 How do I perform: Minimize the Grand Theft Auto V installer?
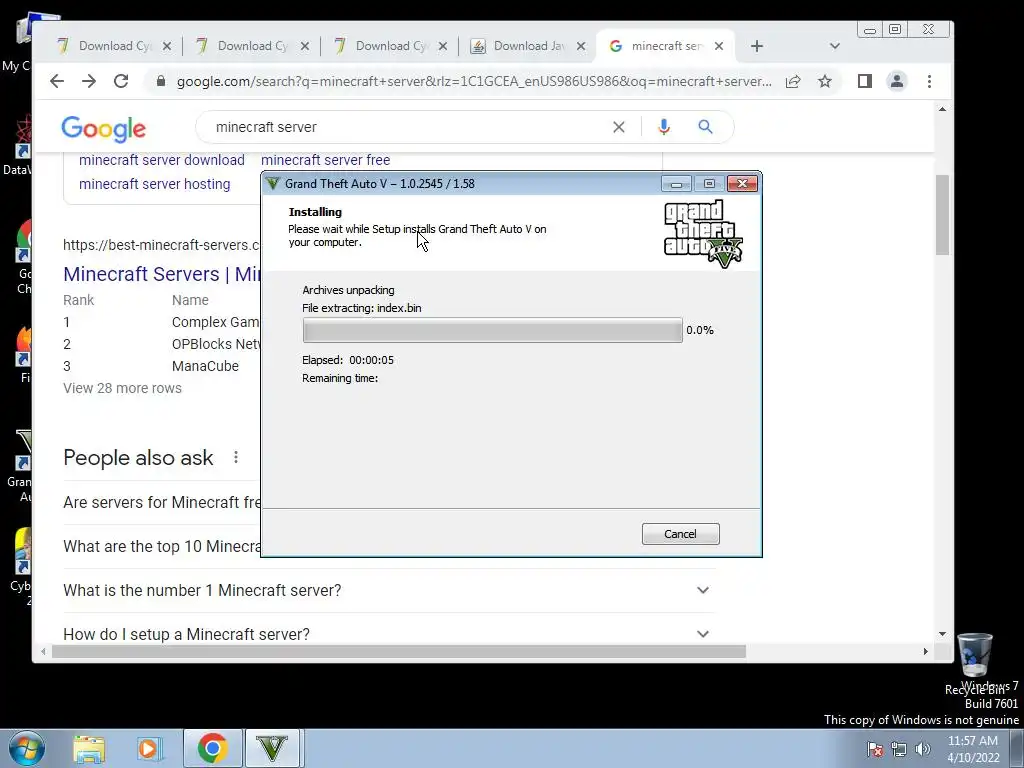pyautogui.click(x=676, y=184)
